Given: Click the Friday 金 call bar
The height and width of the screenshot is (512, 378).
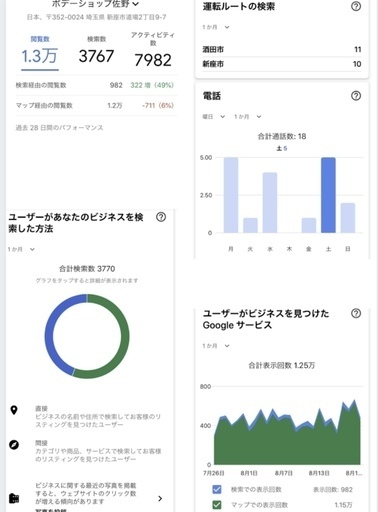Looking at the screenshot, I should tap(309, 225).
